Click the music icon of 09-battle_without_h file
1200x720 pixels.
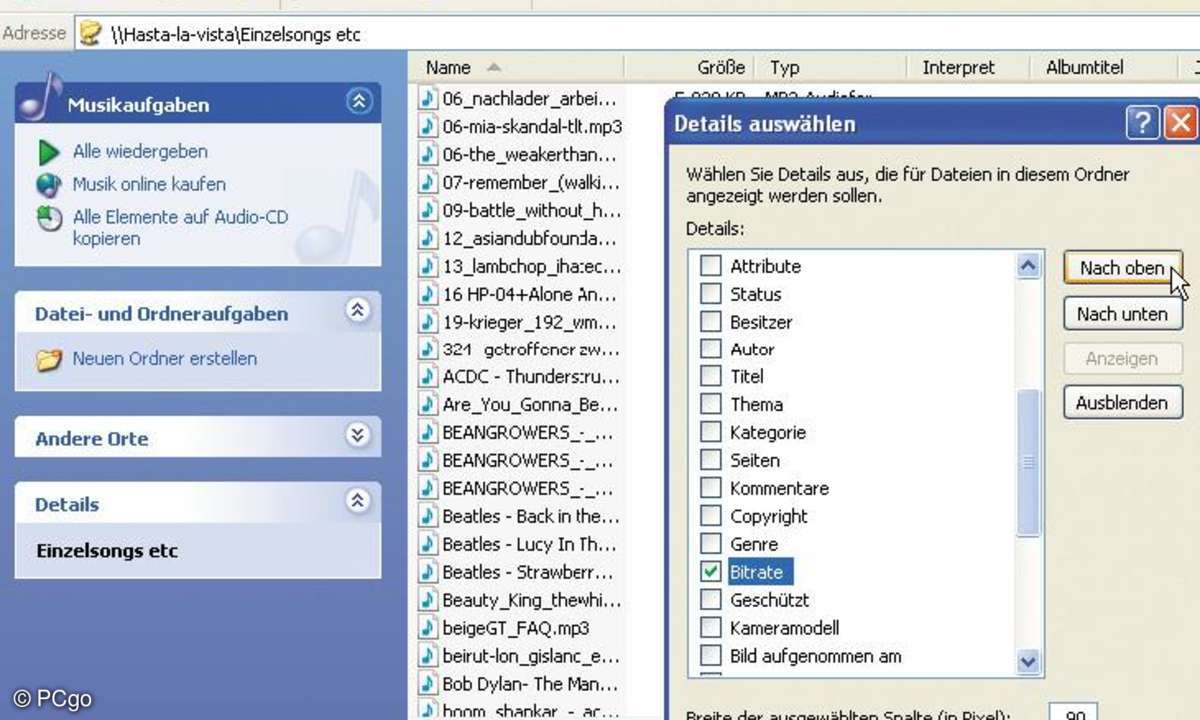(x=428, y=210)
